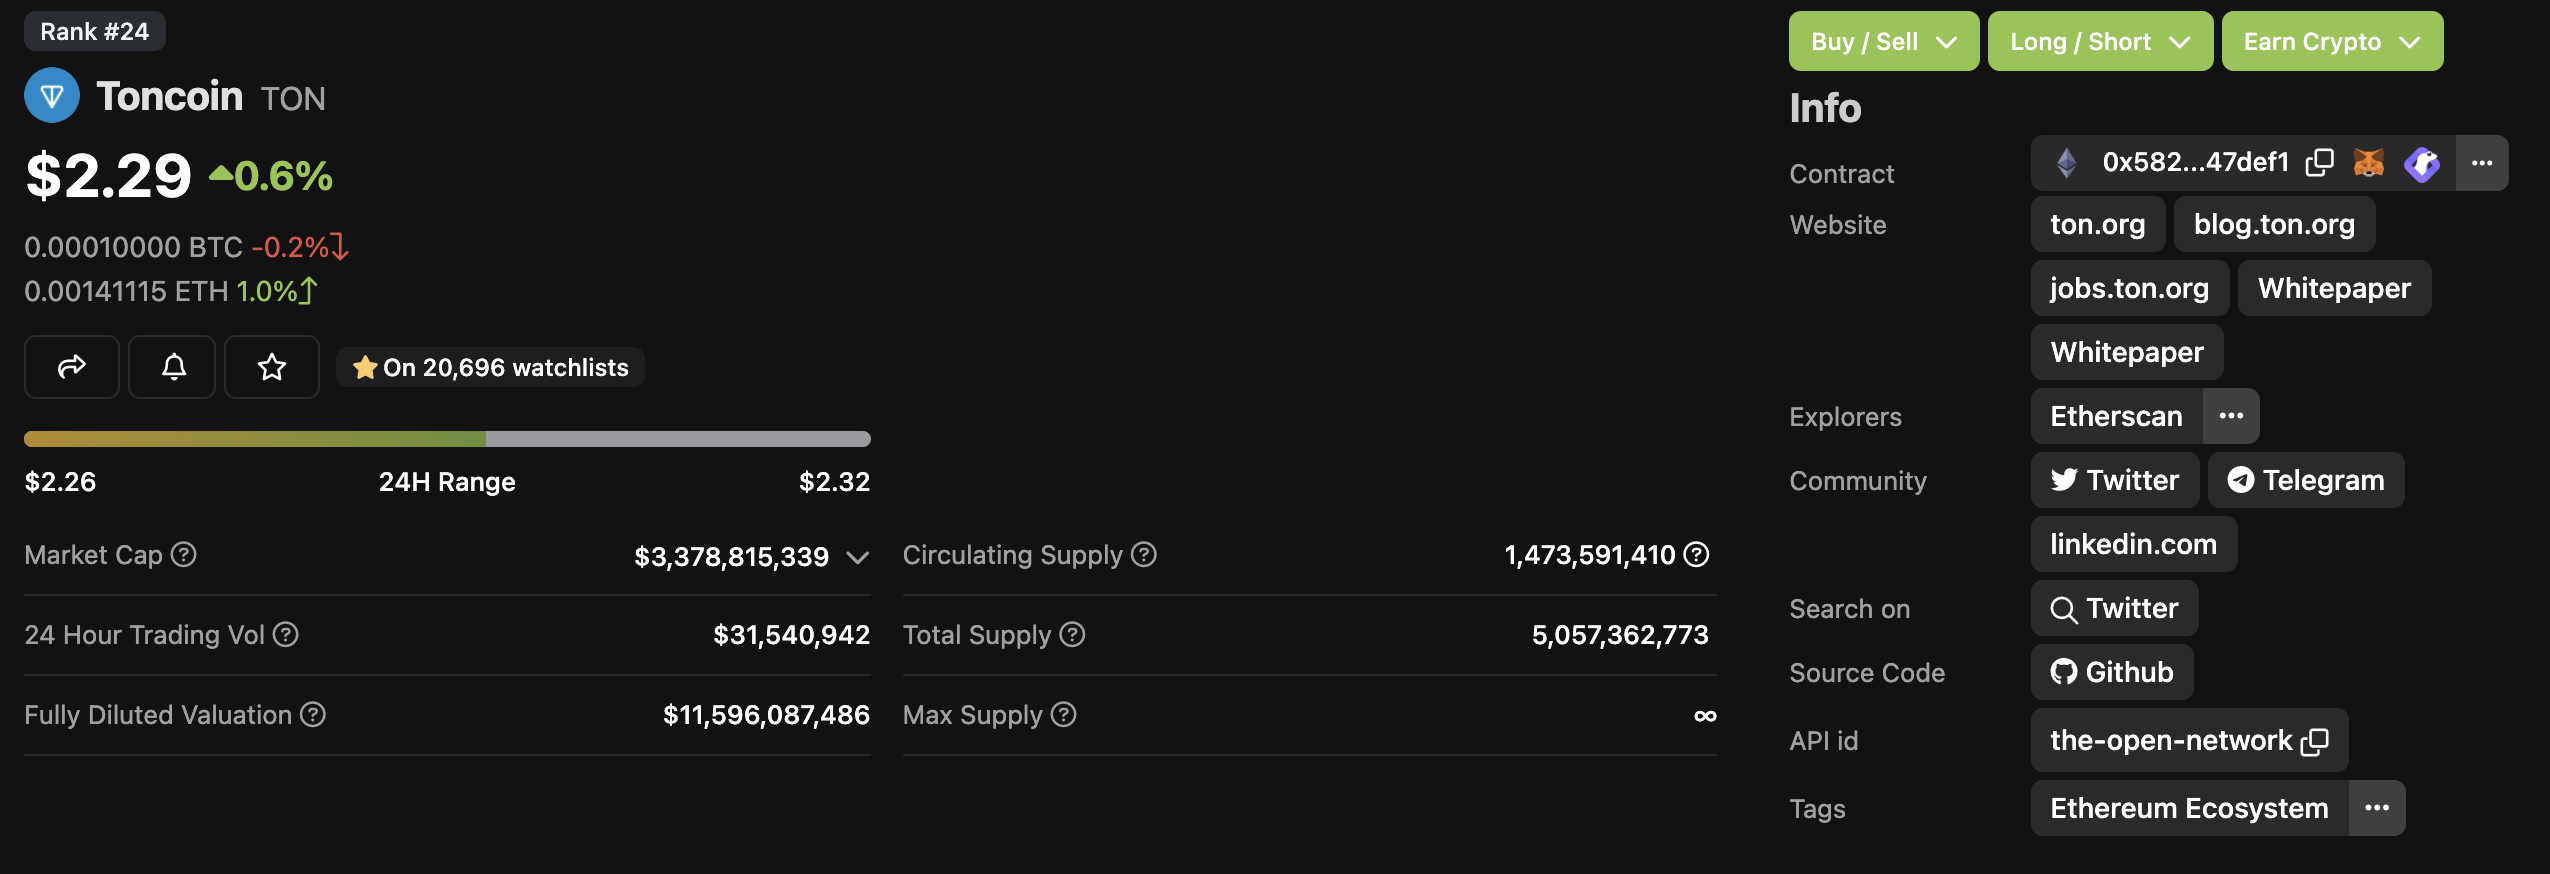Toggle the favorite star button
The height and width of the screenshot is (874, 2550).
coord(272,367)
